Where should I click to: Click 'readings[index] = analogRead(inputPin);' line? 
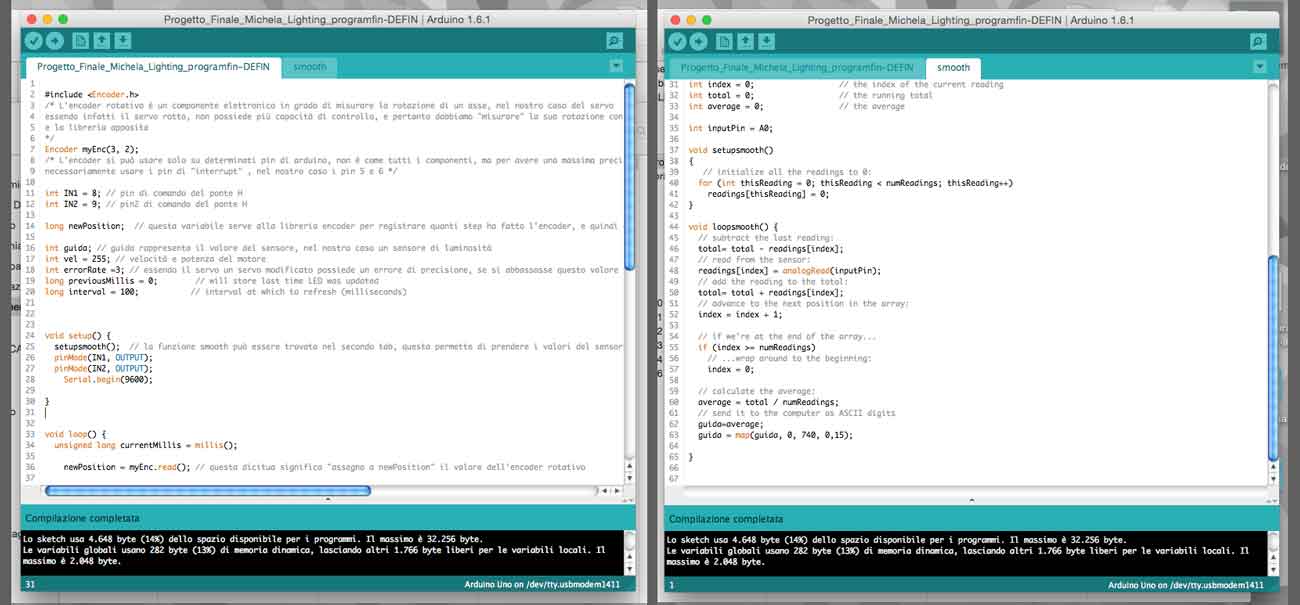[789, 270]
